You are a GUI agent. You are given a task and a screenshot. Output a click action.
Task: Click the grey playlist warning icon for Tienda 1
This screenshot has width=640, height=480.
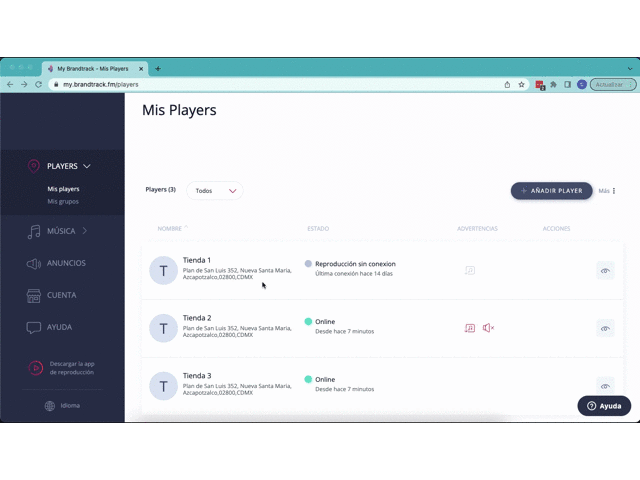click(x=470, y=270)
